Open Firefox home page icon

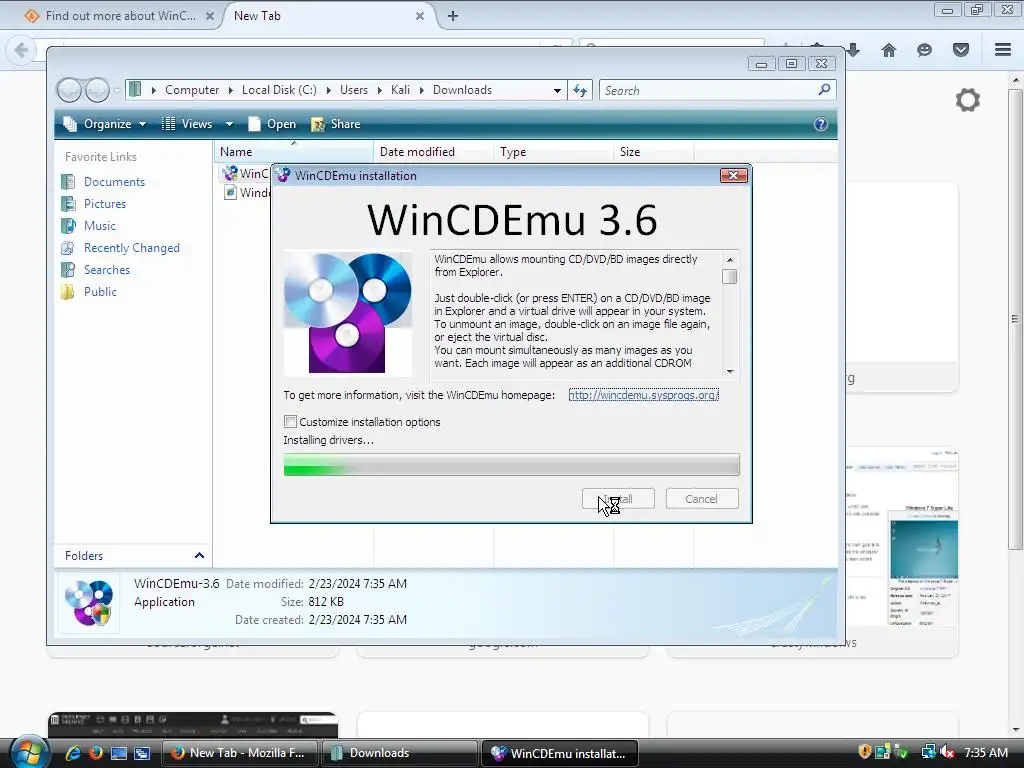(x=889, y=50)
